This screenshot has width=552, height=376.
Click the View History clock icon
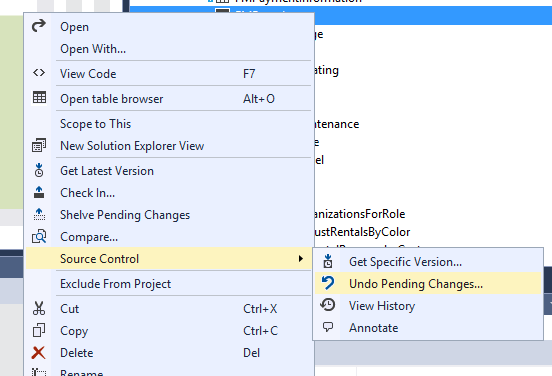[328, 305]
